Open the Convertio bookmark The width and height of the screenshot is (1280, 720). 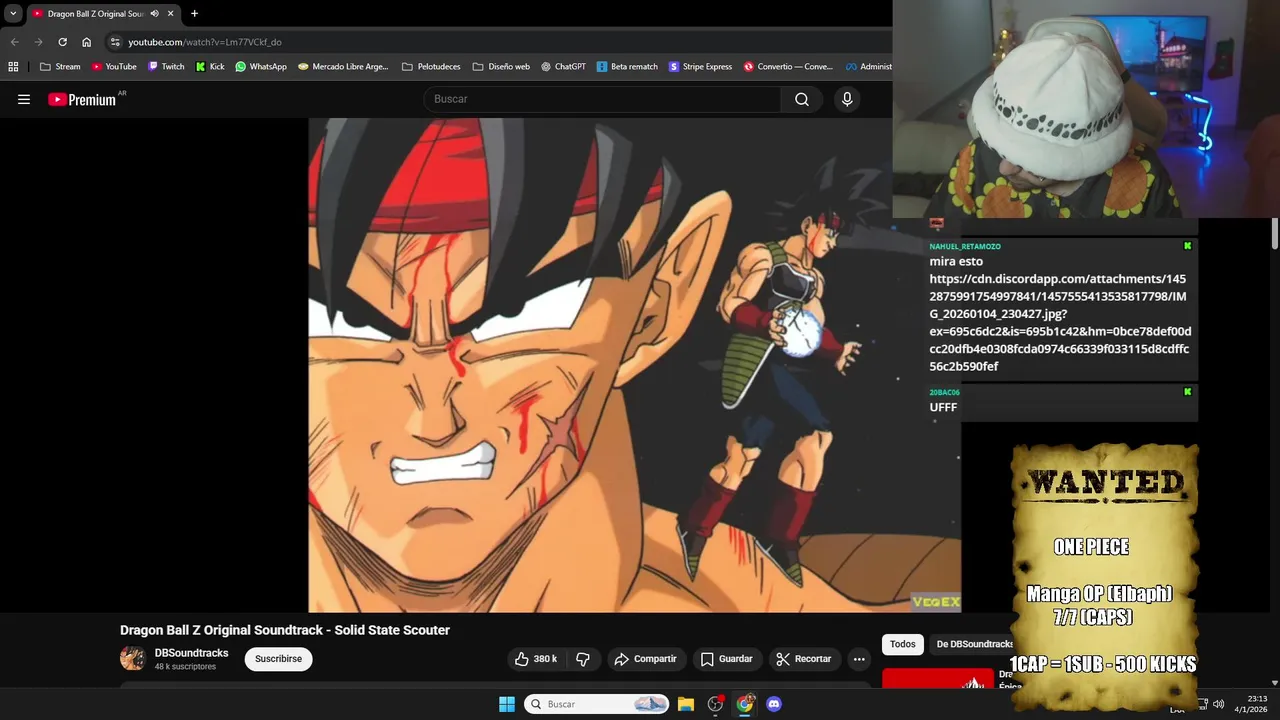(x=788, y=67)
